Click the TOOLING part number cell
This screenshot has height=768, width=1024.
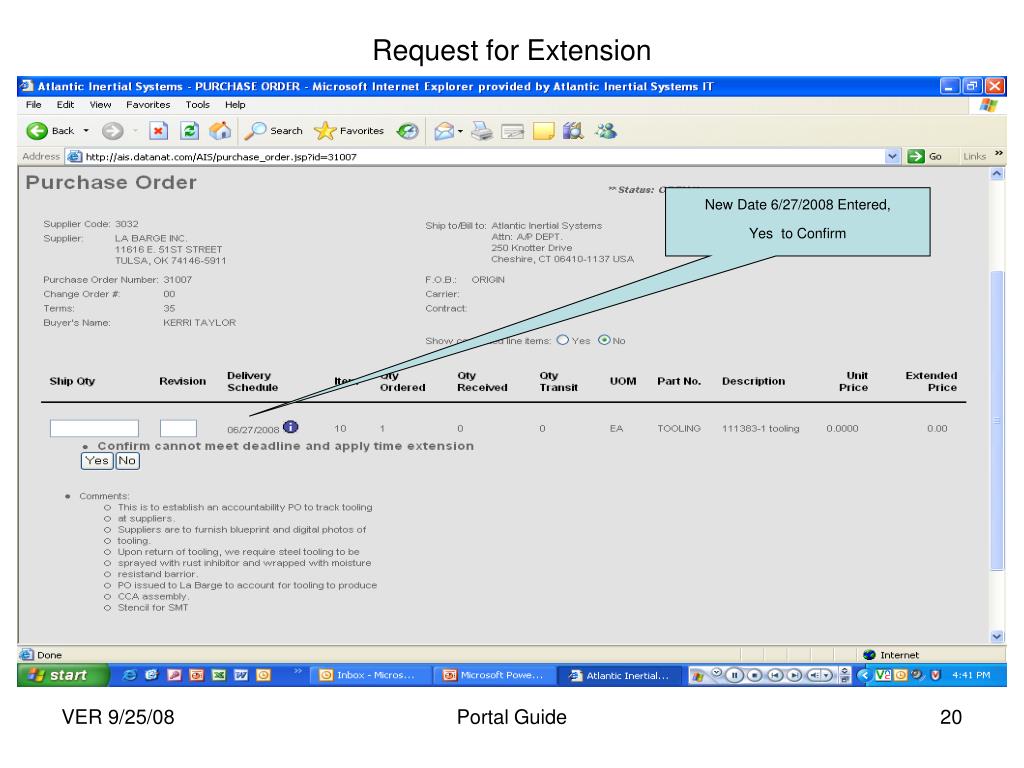coord(679,428)
